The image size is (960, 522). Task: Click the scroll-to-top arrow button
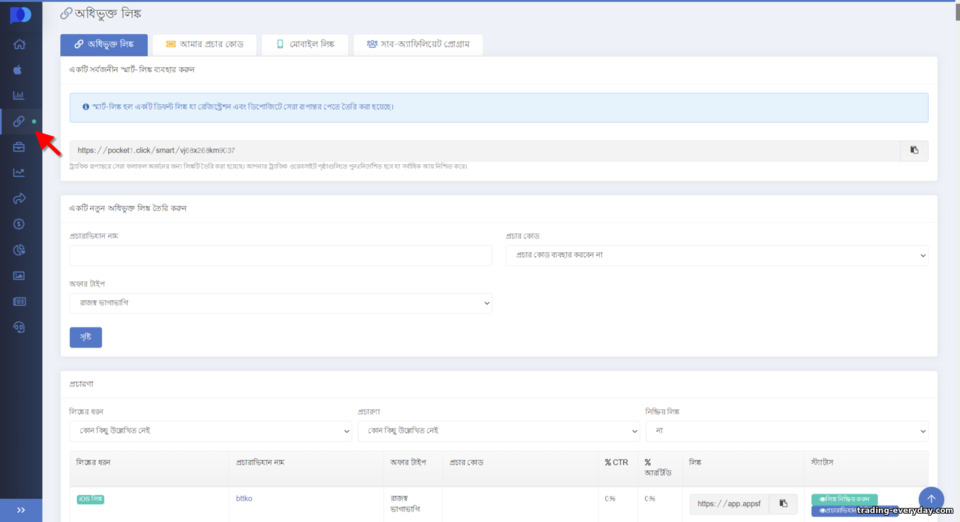point(931,499)
